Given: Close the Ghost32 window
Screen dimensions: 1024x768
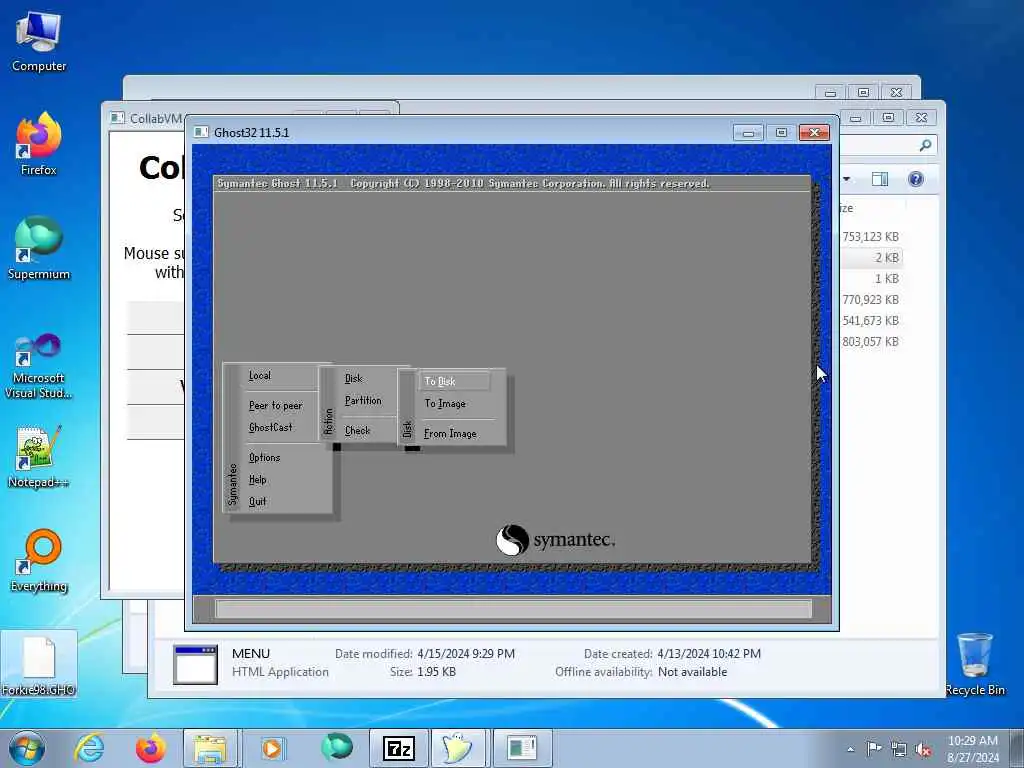Looking at the screenshot, I should point(814,133).
